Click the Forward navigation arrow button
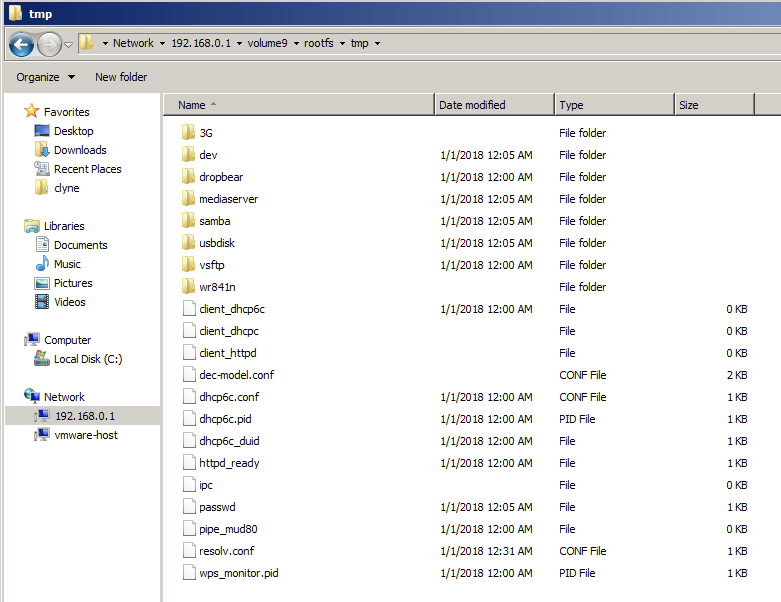781x602 pixels. coord(49,45)
